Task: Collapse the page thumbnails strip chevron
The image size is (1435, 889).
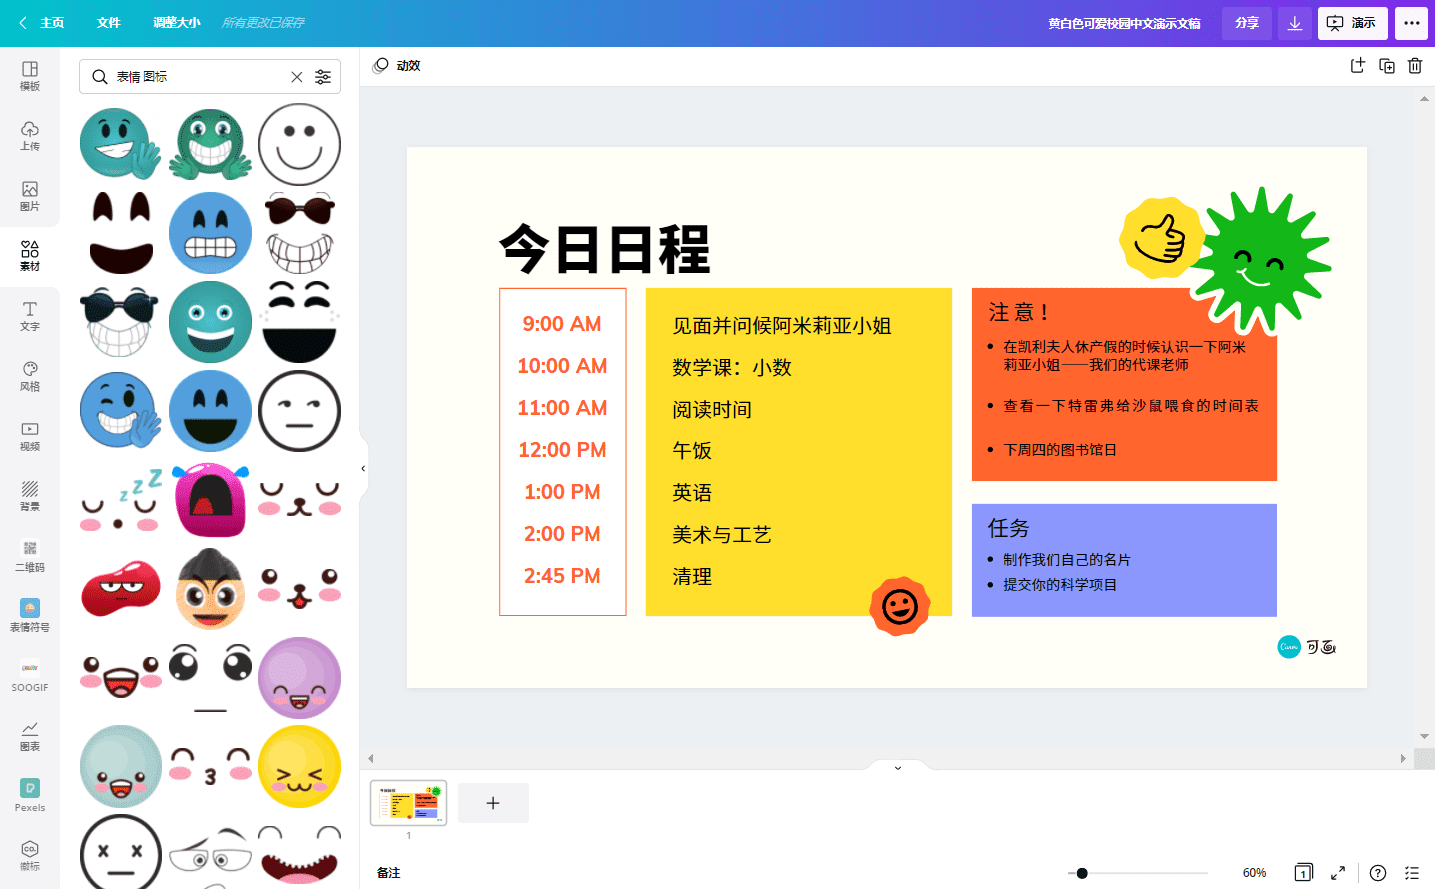Action: (898, 767)
